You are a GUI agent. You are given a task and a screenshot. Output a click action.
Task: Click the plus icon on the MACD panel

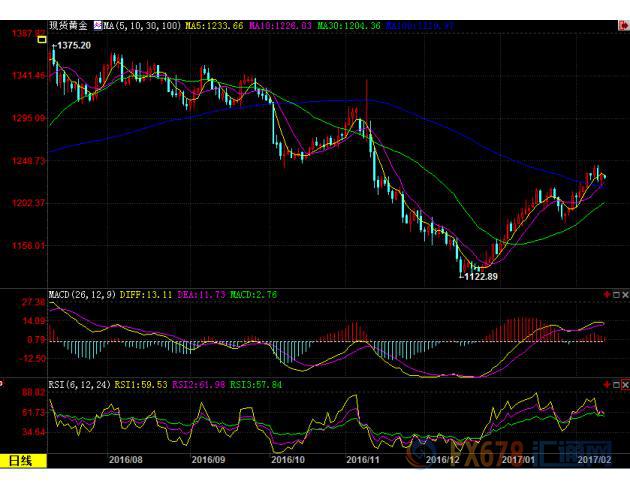pyautogui.click(x=606, y=295)
